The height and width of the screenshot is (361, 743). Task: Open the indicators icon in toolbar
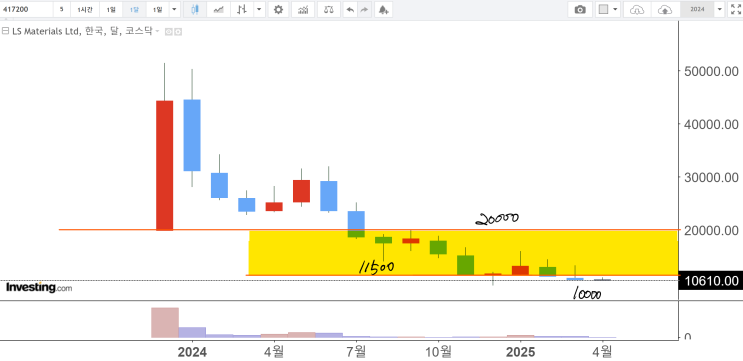coord(303,9)
